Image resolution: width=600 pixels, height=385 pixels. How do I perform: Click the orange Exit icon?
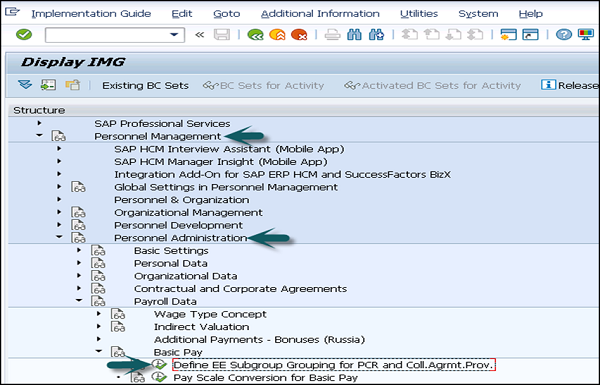[x=277, y=35]
